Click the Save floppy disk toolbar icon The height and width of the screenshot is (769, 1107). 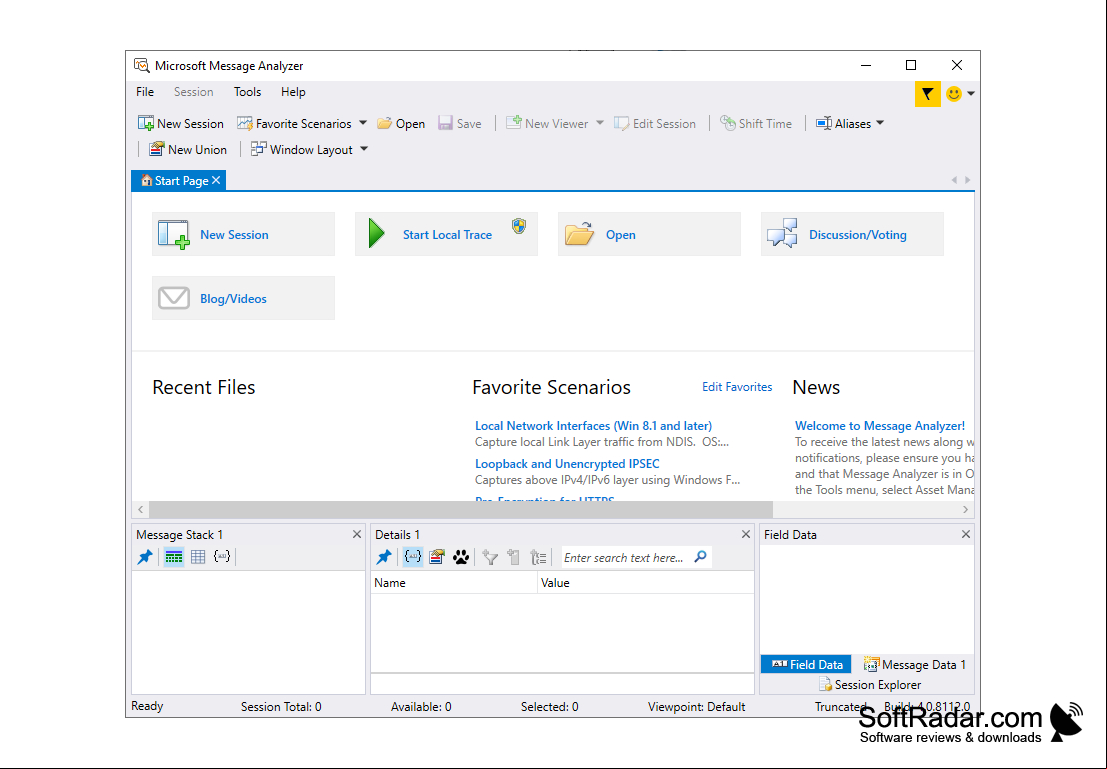click(445, 124)
